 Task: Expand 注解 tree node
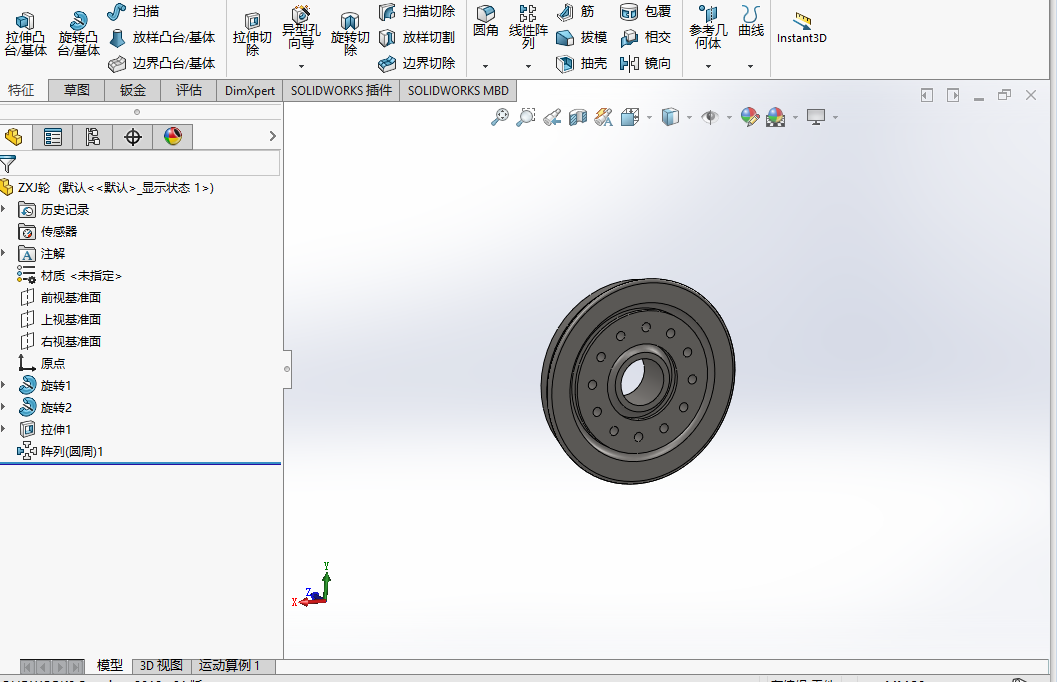pos(4,253)
